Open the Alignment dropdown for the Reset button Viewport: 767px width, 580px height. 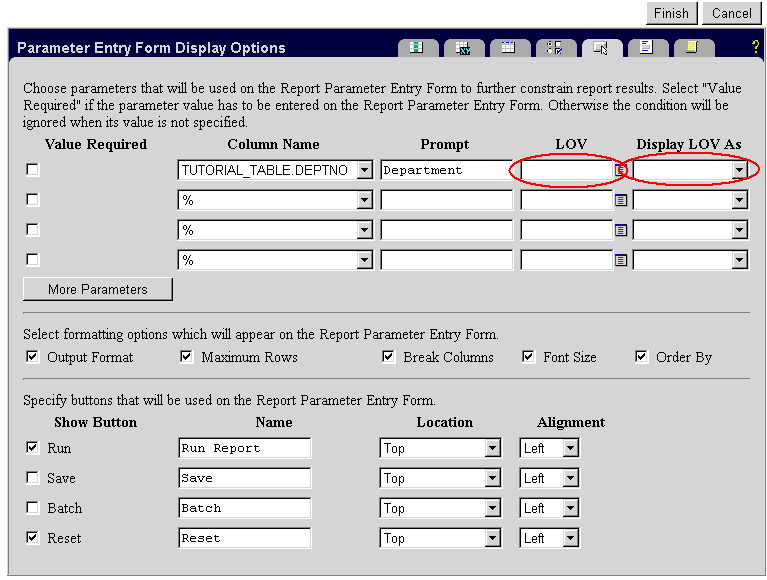(570, 539)
